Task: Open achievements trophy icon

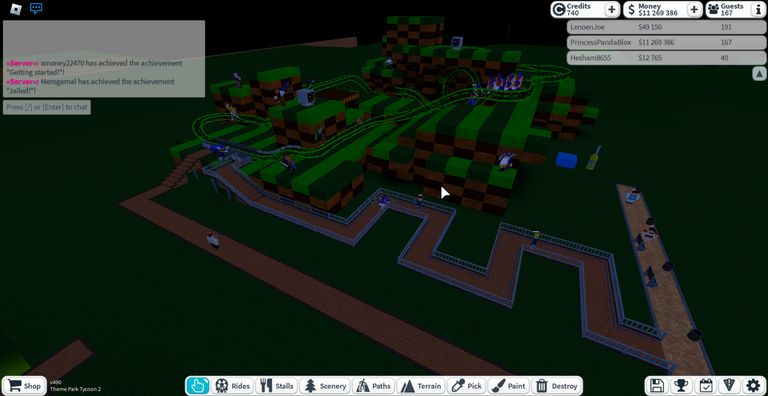Action: point(681,385)
